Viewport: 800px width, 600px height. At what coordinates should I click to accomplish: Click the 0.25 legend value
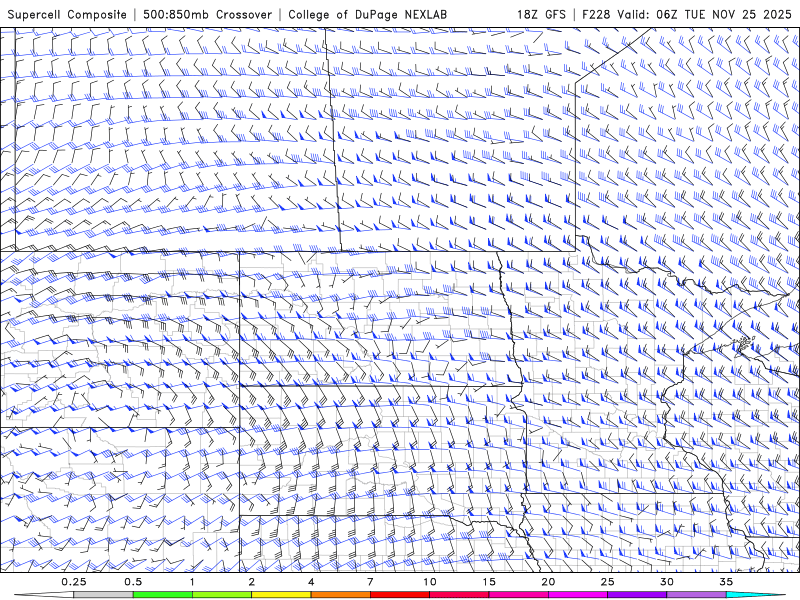[x=74, y=582]
